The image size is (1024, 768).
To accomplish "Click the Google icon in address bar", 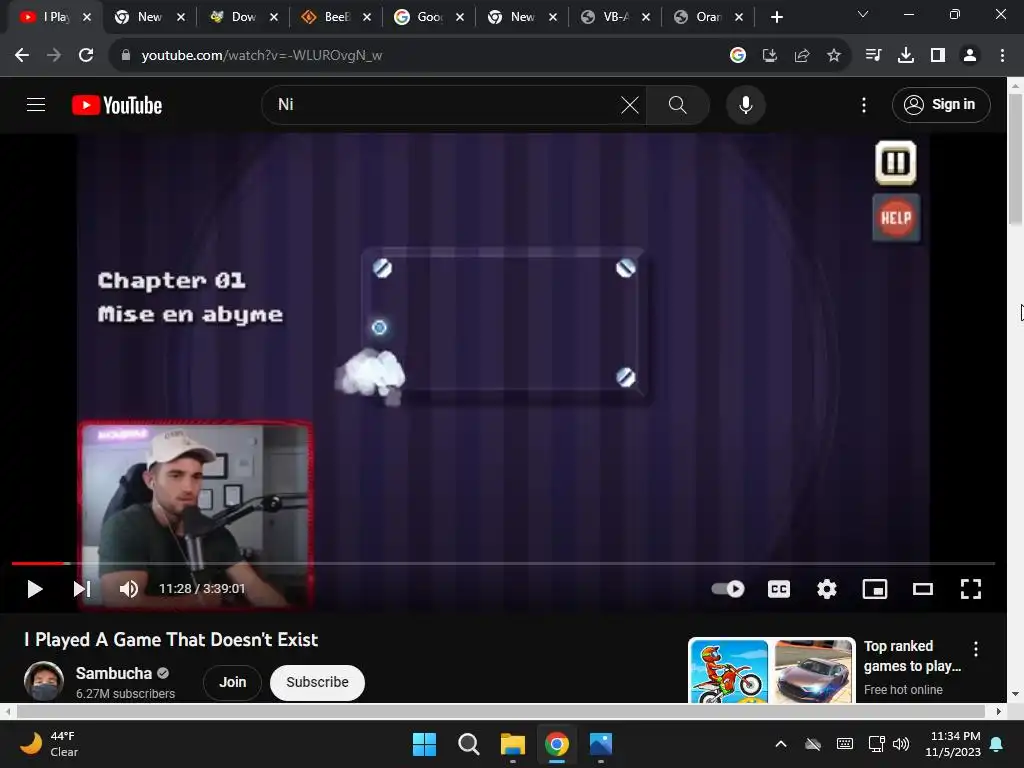I will [x=737, y=56].
